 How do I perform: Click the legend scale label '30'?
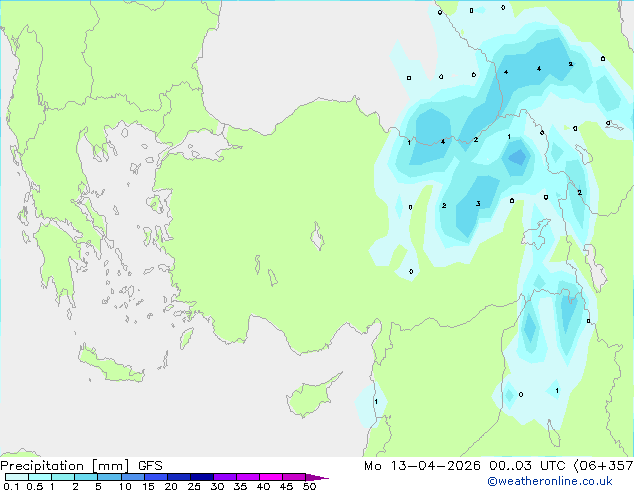217,486
